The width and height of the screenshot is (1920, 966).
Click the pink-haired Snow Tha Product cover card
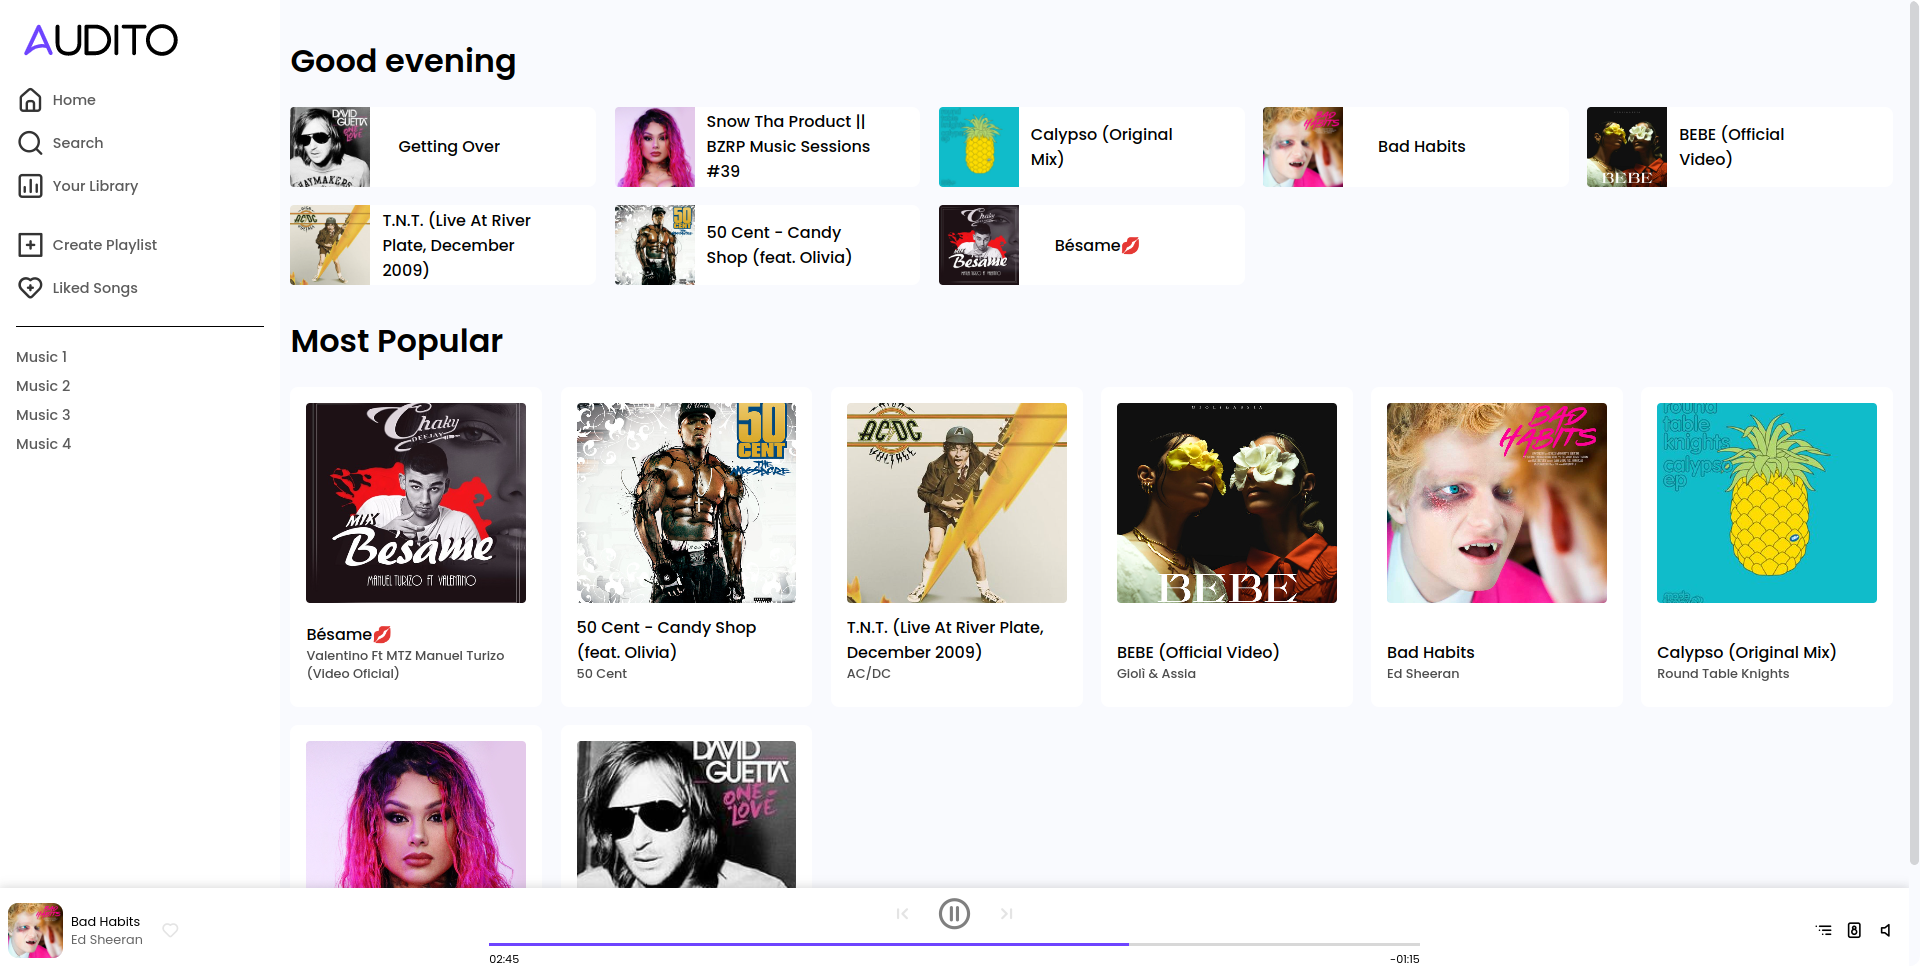pyautogui.click(x=416, y=814)
